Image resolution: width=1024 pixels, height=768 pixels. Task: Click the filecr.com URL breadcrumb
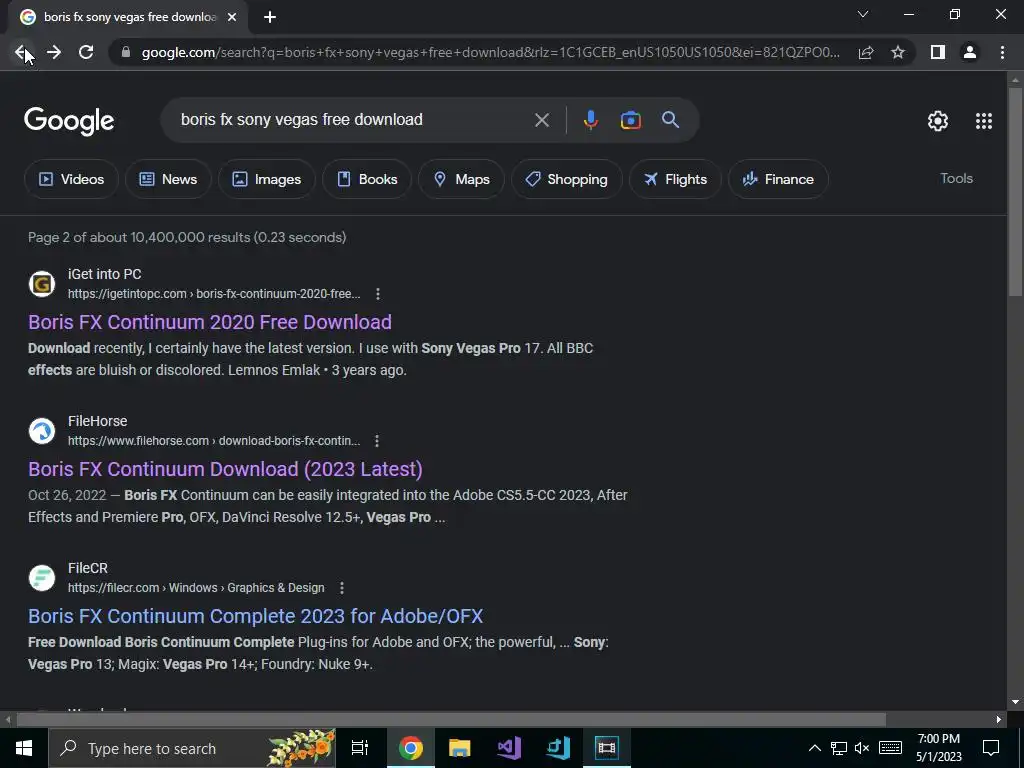196,588
